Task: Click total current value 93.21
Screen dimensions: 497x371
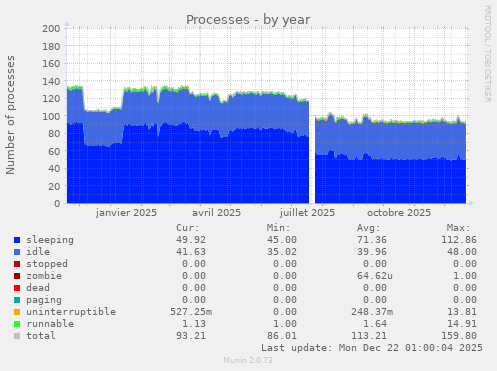Action: coord(191,336)
